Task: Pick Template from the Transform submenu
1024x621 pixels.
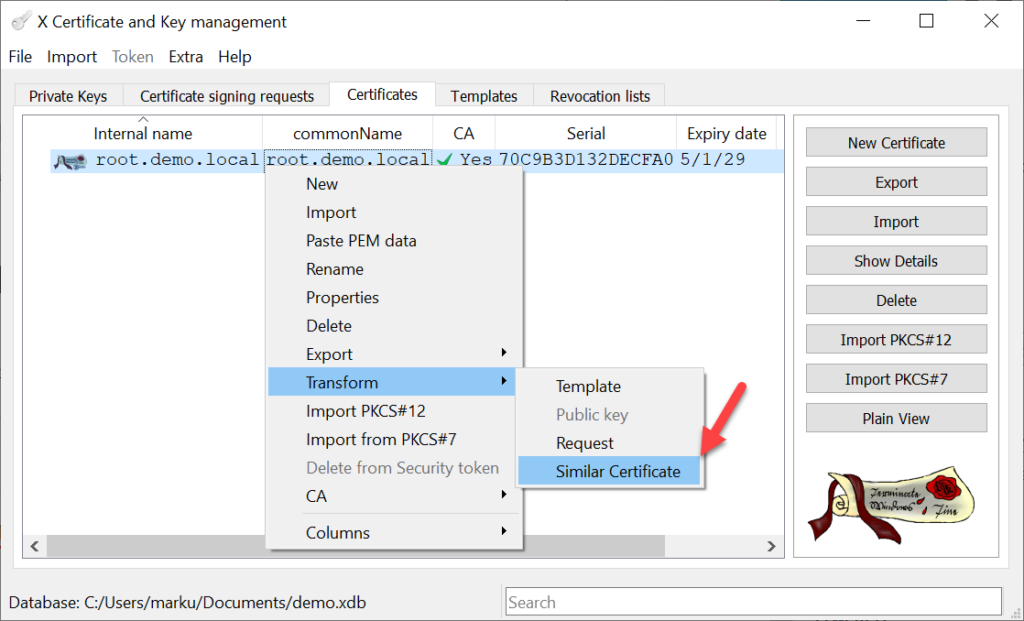Action: pyautogui.click(x=588, y=386)
